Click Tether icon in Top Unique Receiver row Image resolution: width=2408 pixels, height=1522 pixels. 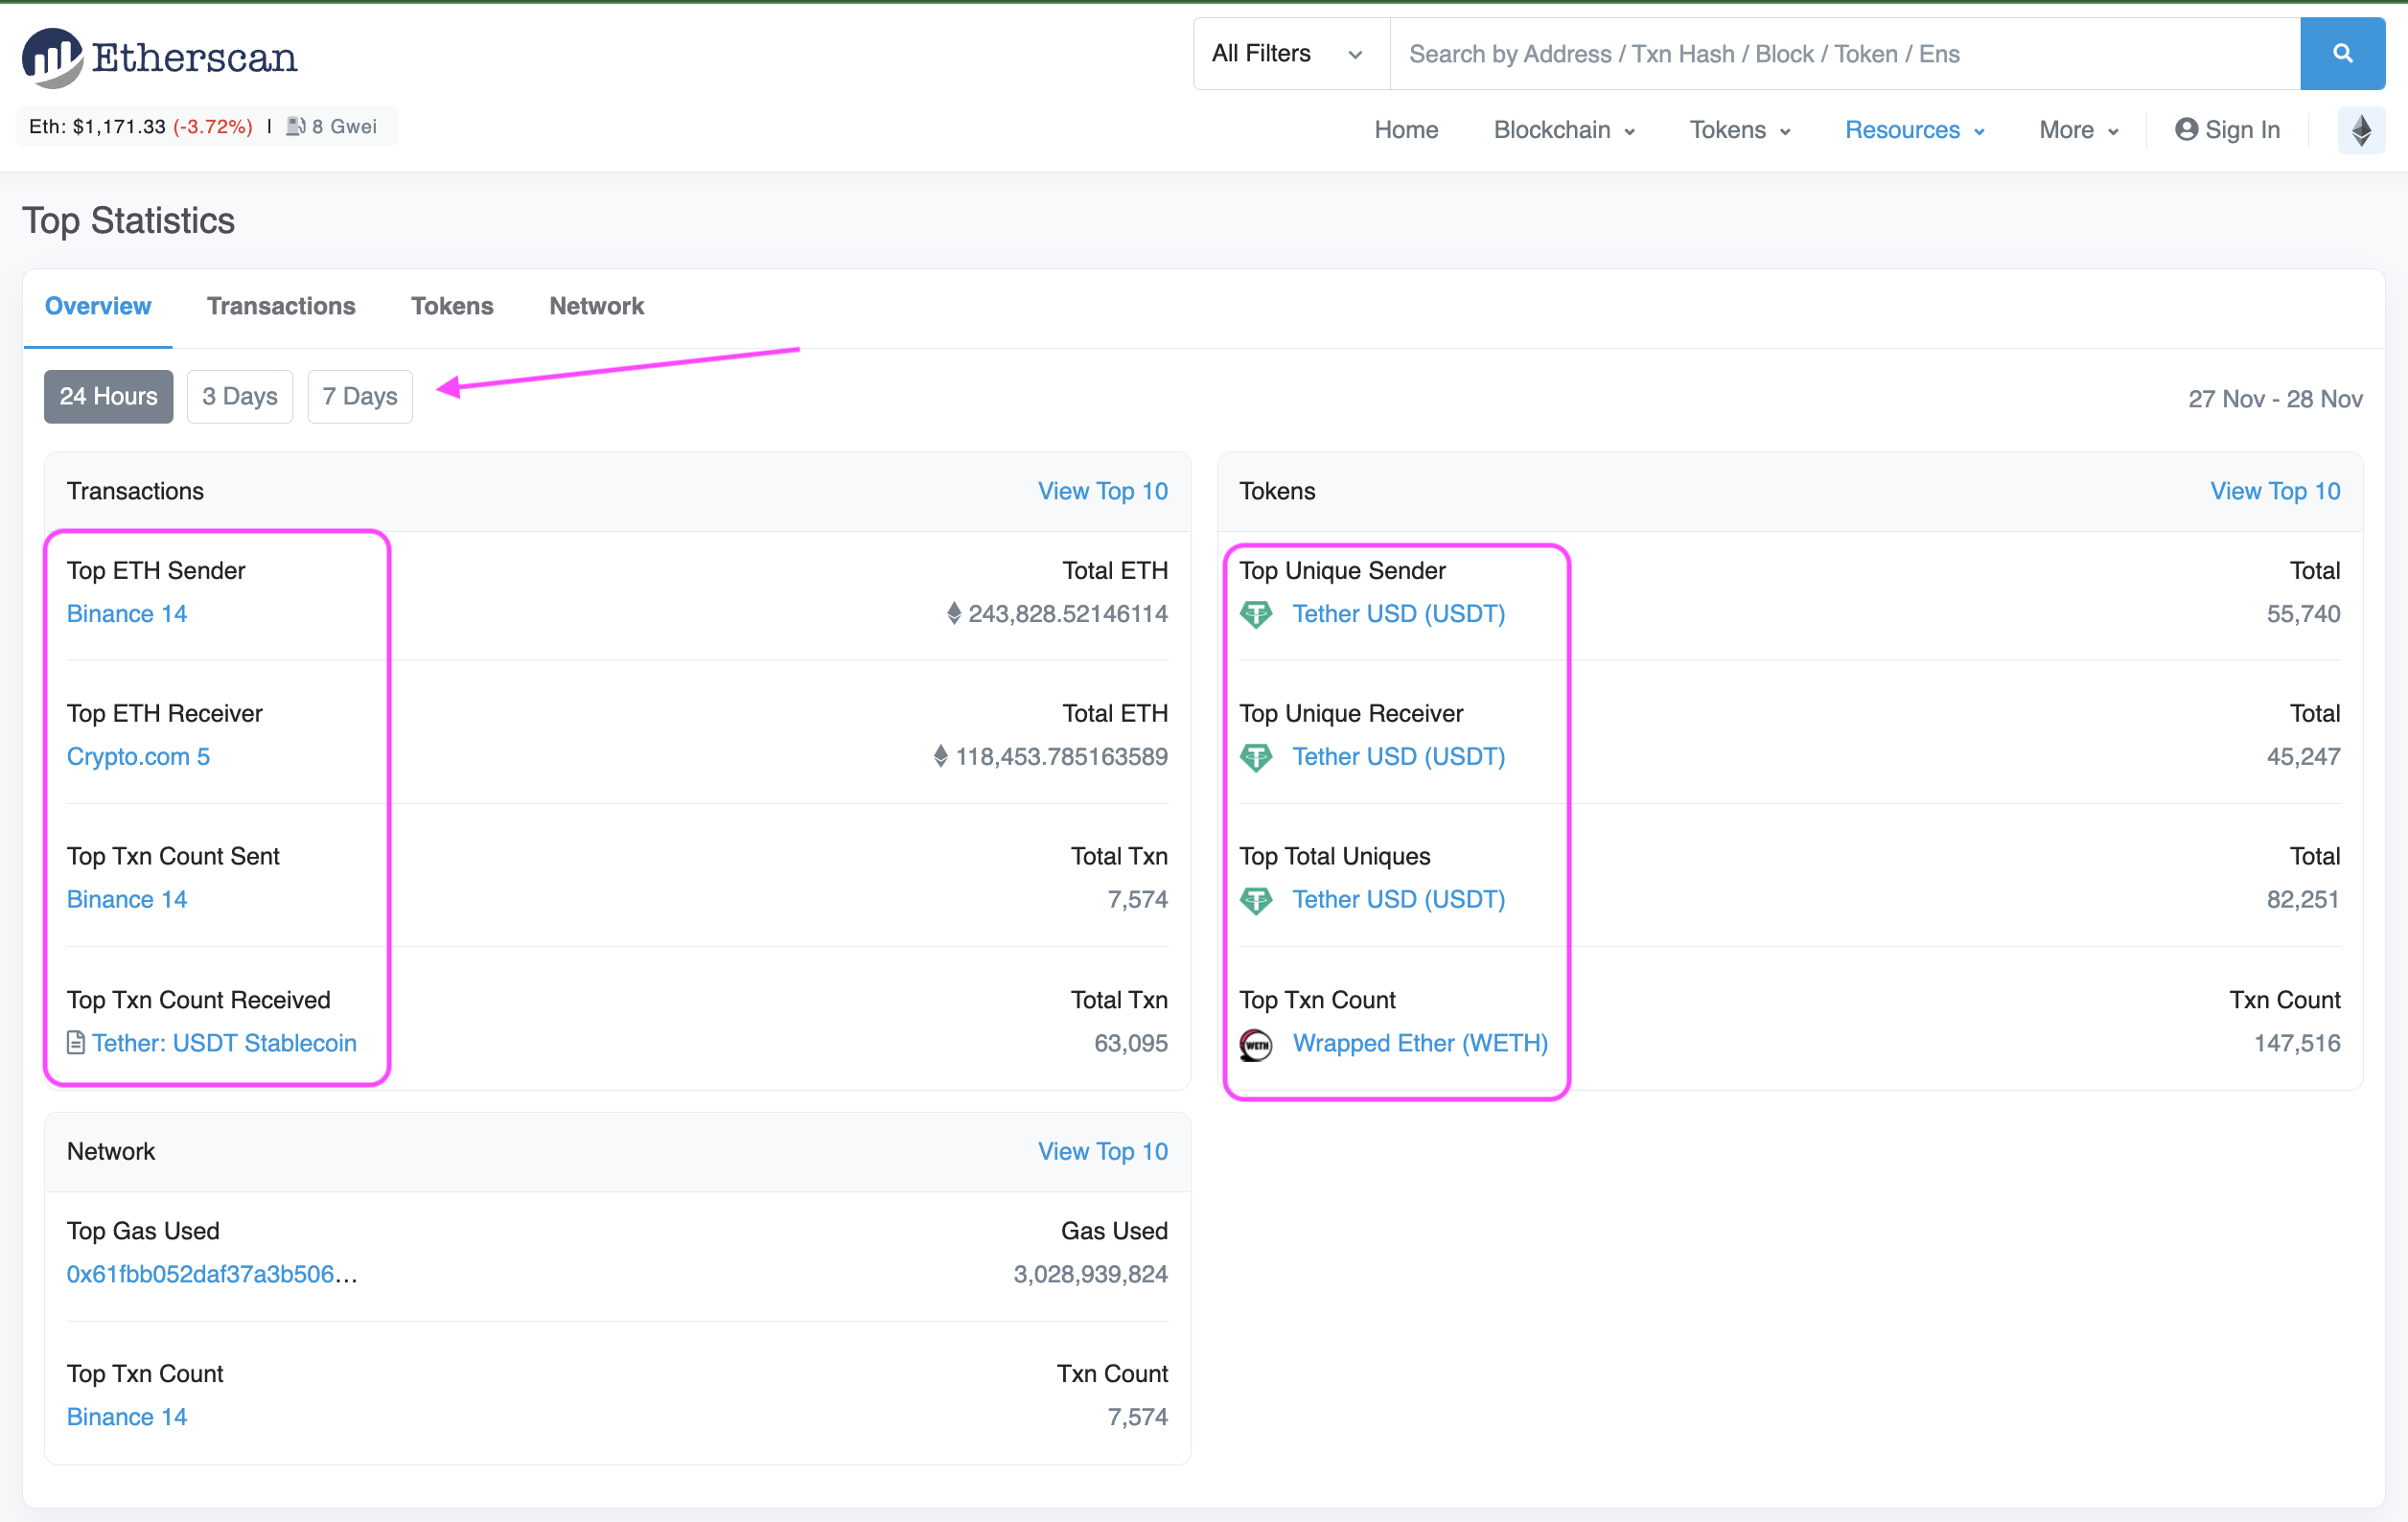[x=1256, y=757]
